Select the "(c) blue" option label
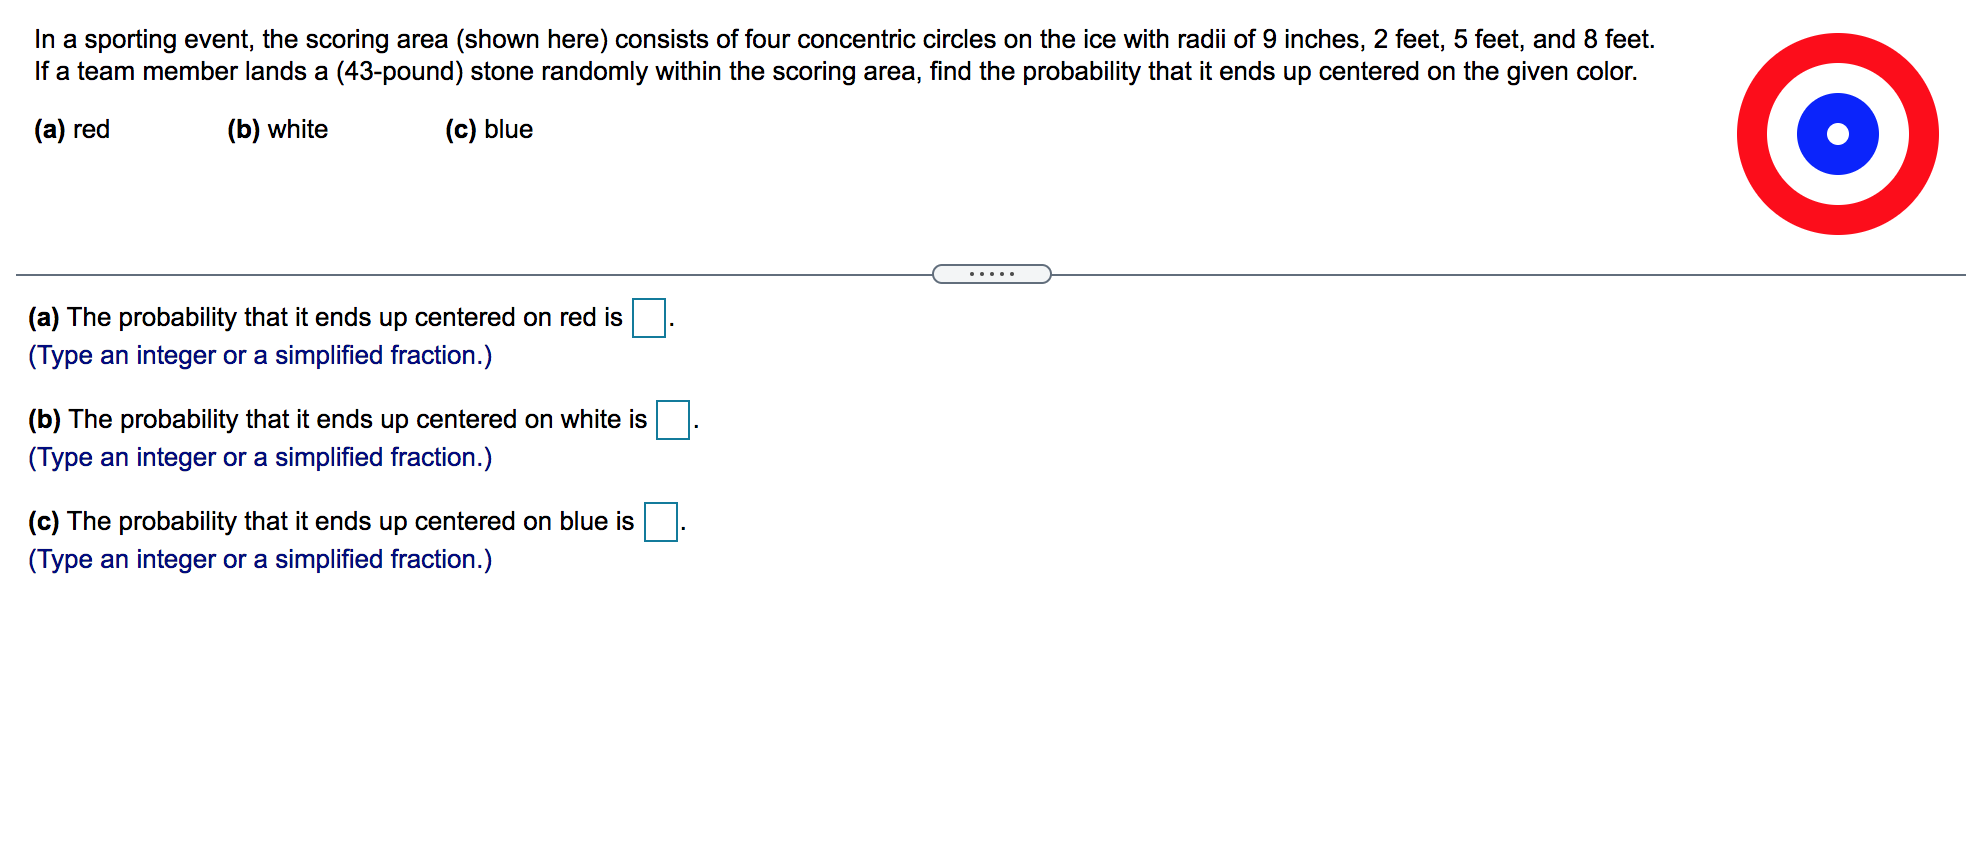This screenshot has width=1974, height=862. click(x=489, y=130)
